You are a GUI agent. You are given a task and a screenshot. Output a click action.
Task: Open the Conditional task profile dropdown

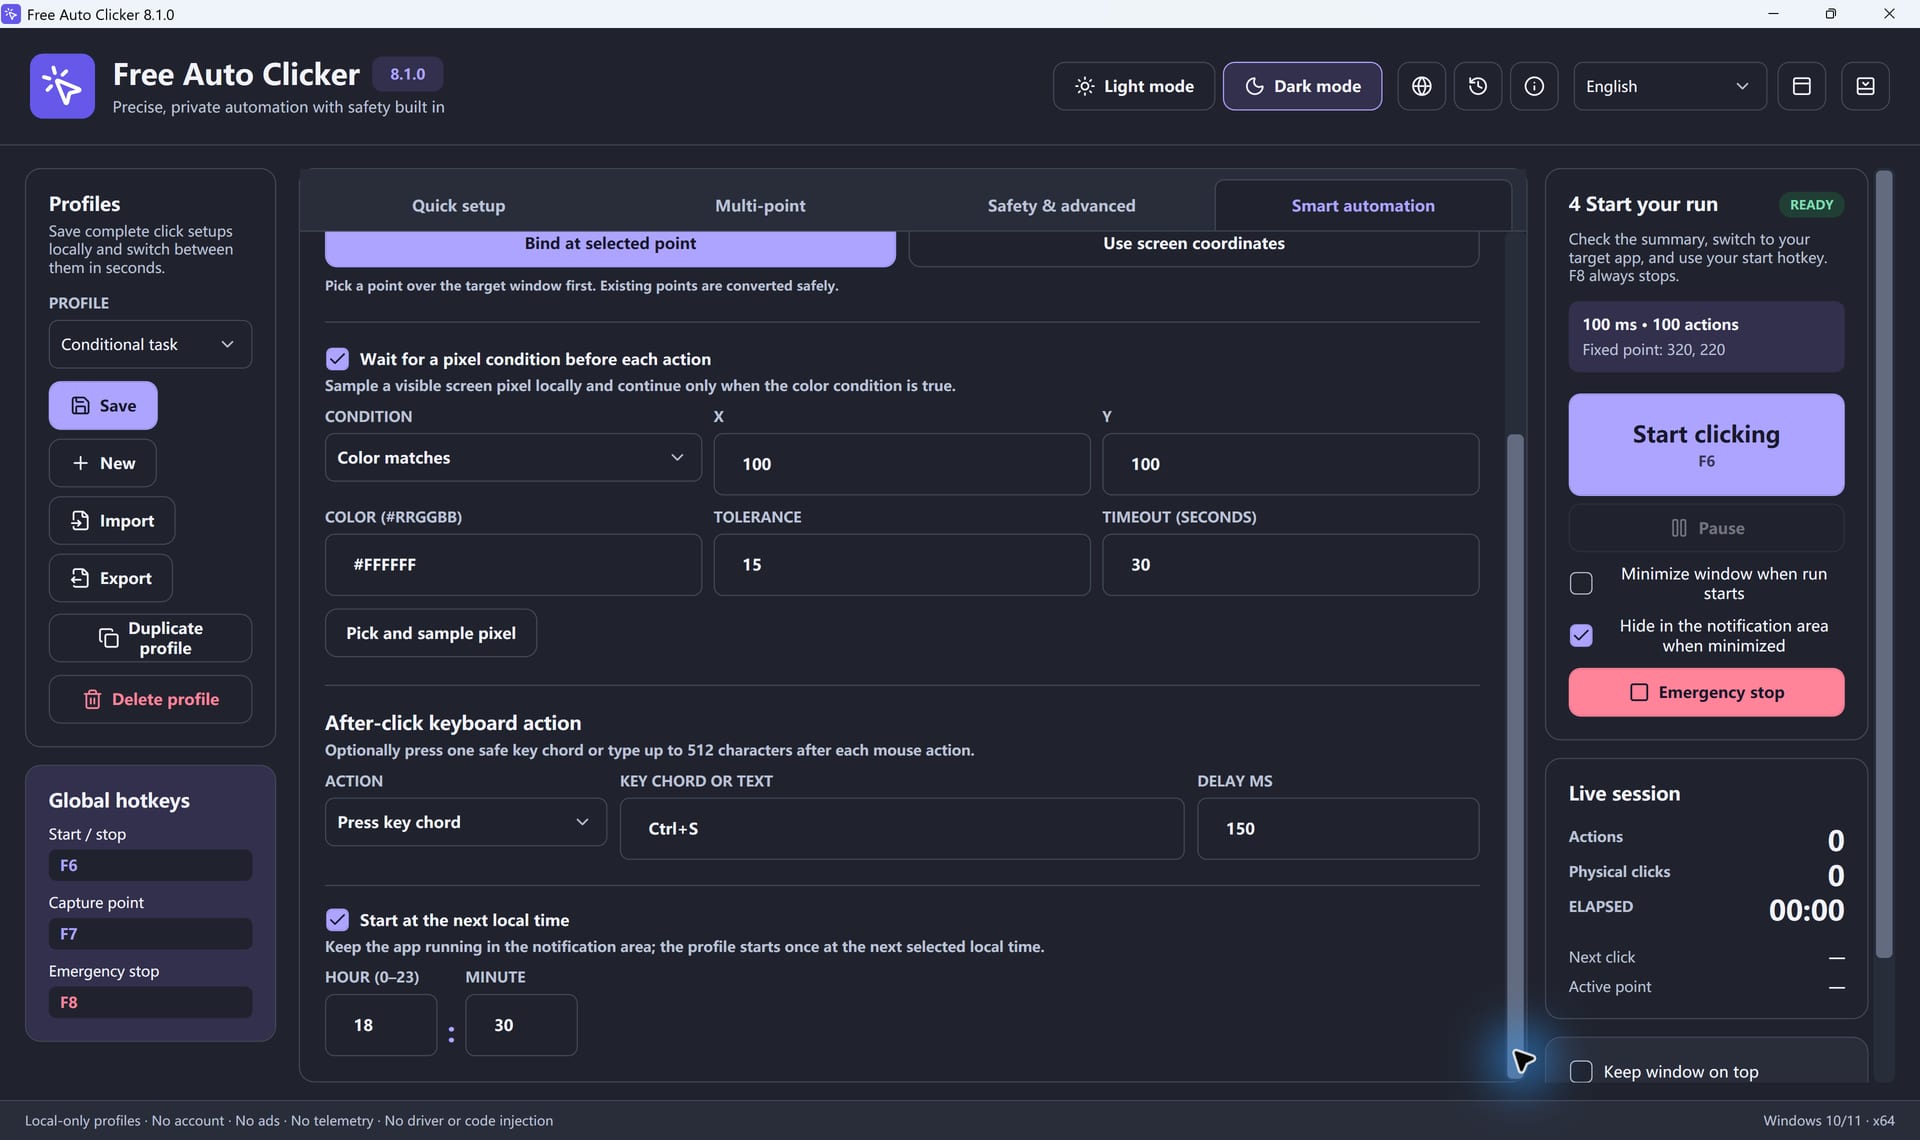pyautogui.click(x=150, y=344)
